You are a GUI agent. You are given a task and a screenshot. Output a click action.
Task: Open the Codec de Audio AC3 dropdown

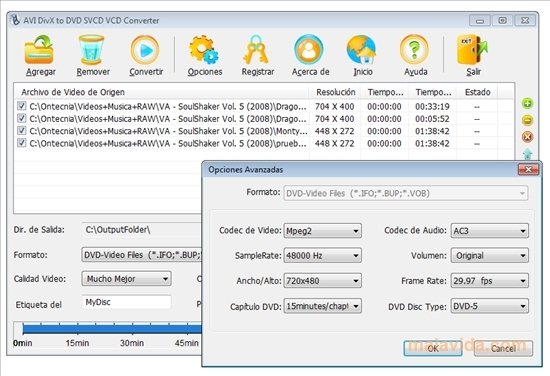[490, 231]
